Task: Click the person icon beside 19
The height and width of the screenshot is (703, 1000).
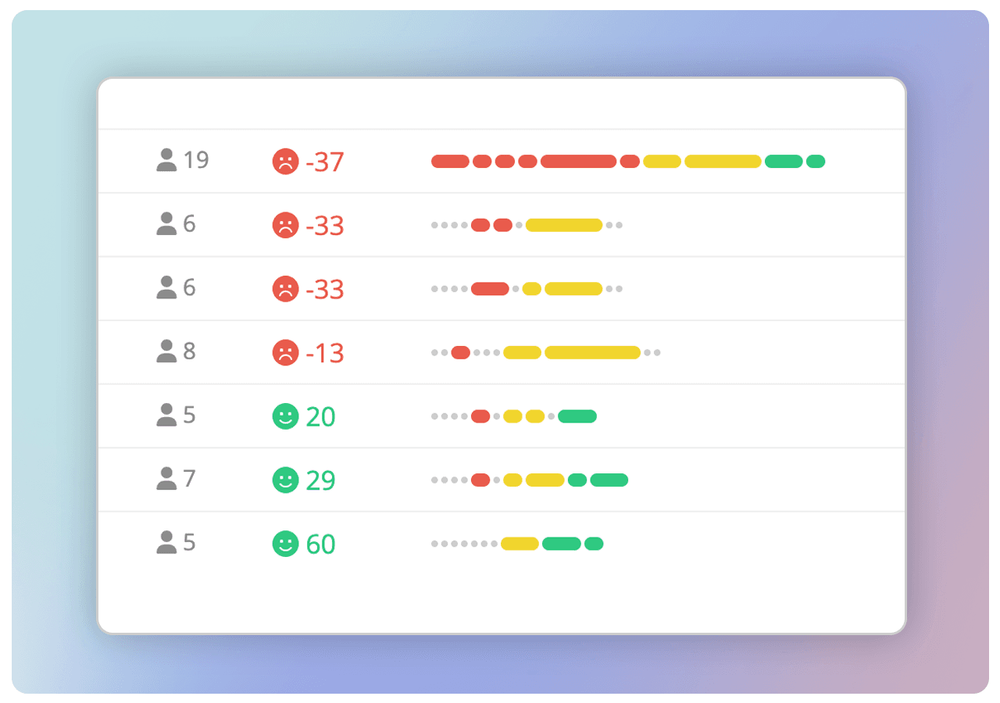Action: (x=166, y=160)
